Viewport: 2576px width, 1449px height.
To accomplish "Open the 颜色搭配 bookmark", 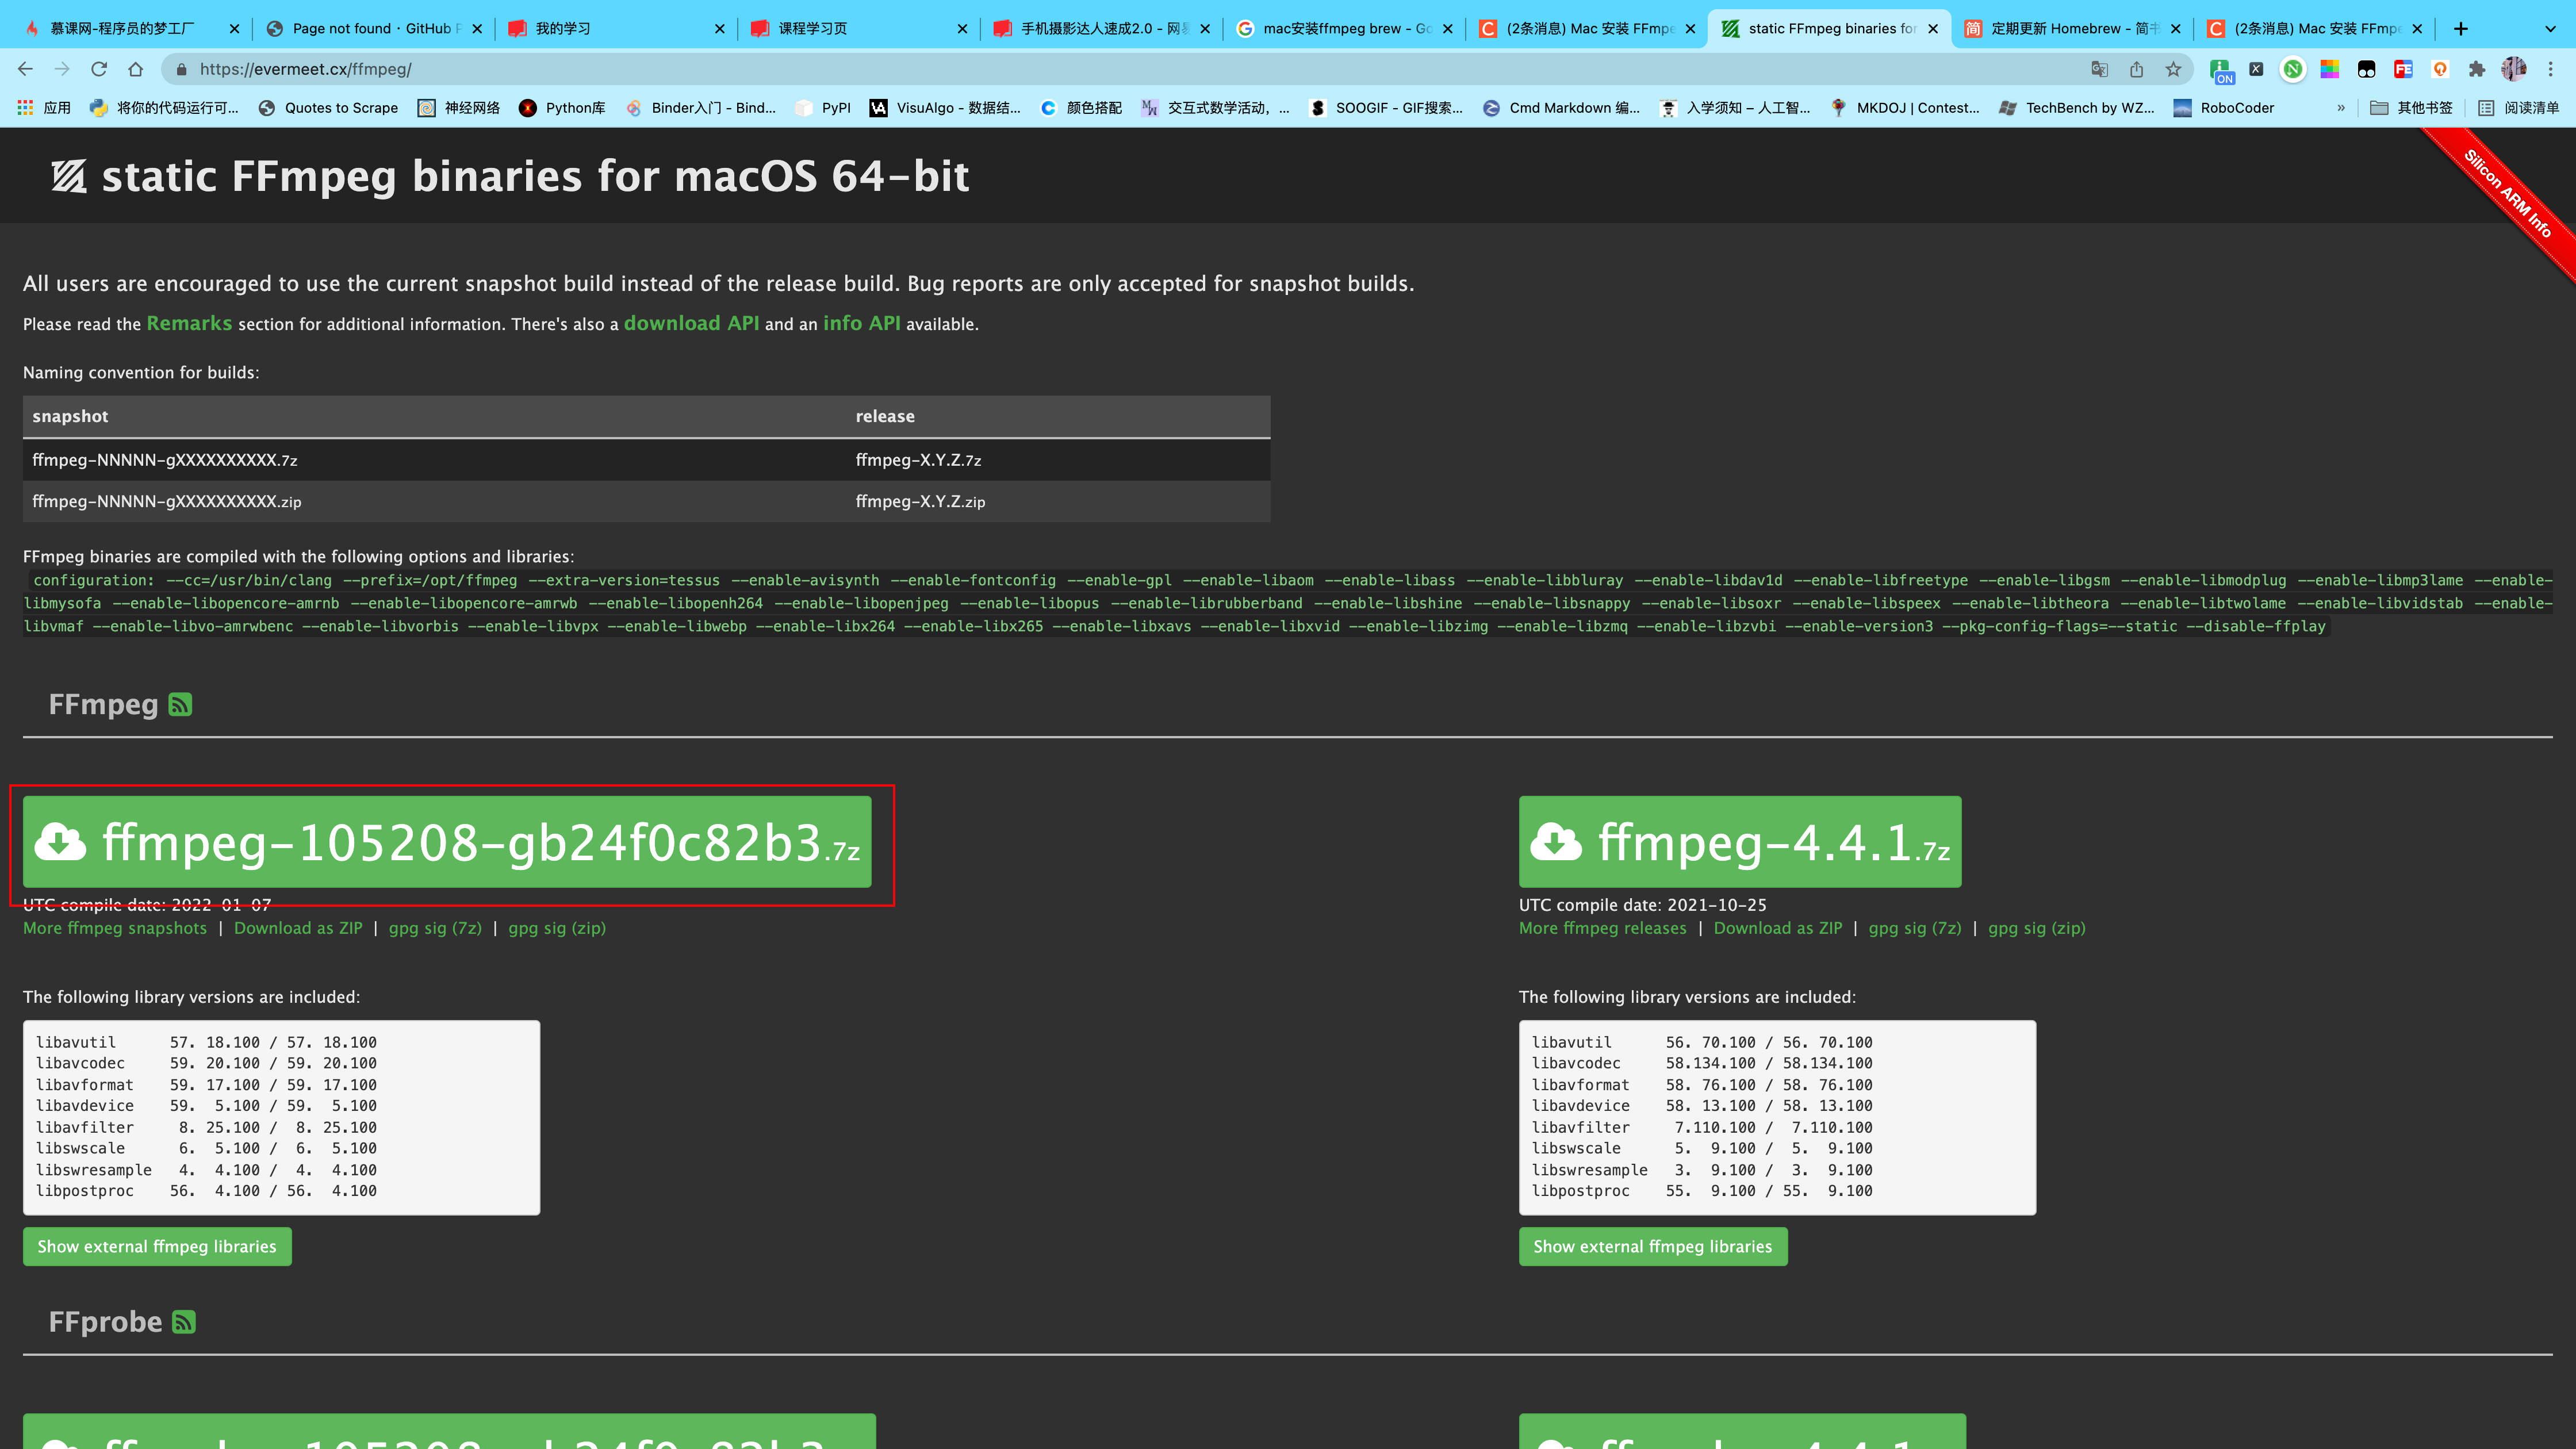I will [x=1081, y=108].
